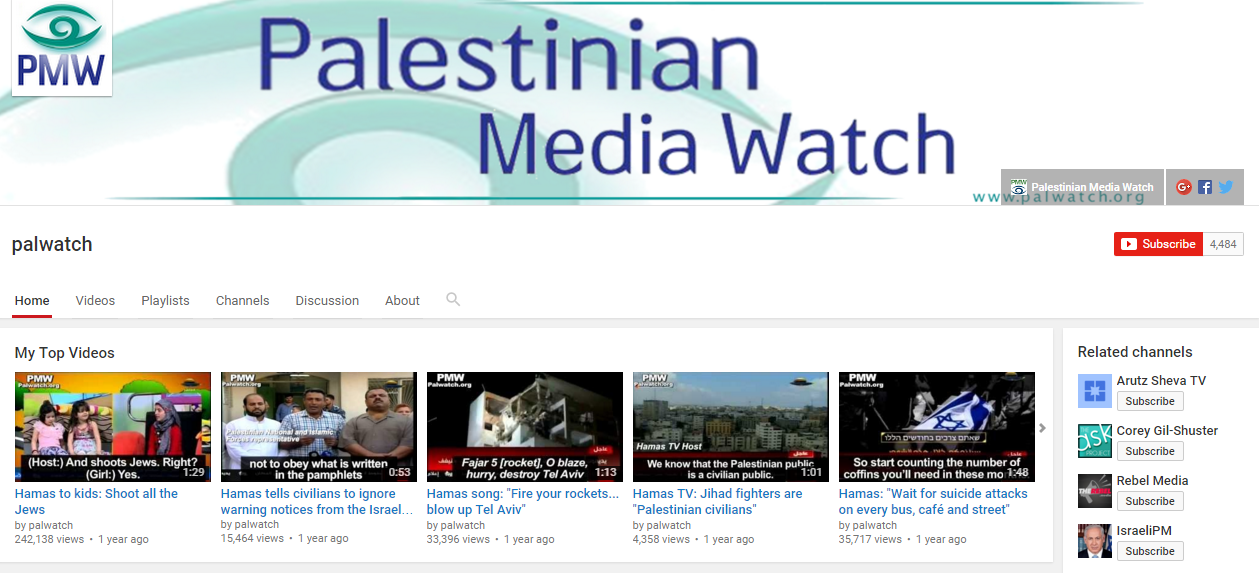Image resolution: width=1259 pixels, height=573 pixels.
Task: Open 'Hamas song: Fire your rockets' title
Action: pos(523,501)
